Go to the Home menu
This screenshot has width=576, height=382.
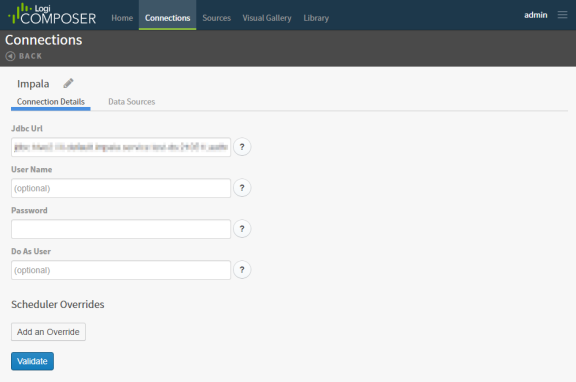pyautogui.click(x=122, y=18)
